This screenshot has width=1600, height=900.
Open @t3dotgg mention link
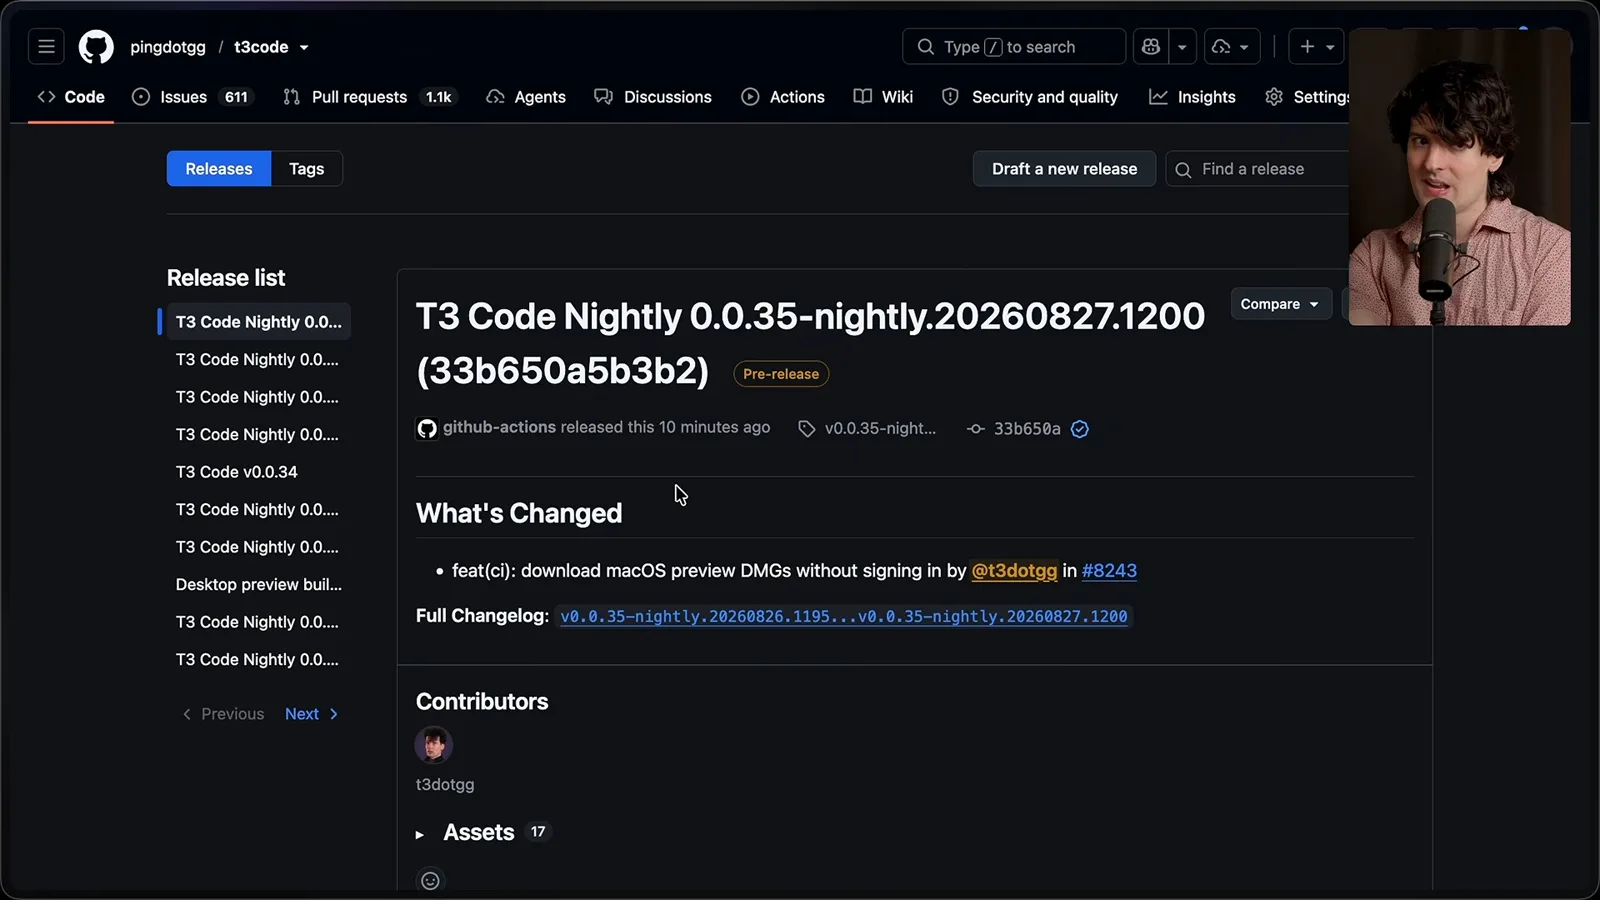tap(1014, 570)
